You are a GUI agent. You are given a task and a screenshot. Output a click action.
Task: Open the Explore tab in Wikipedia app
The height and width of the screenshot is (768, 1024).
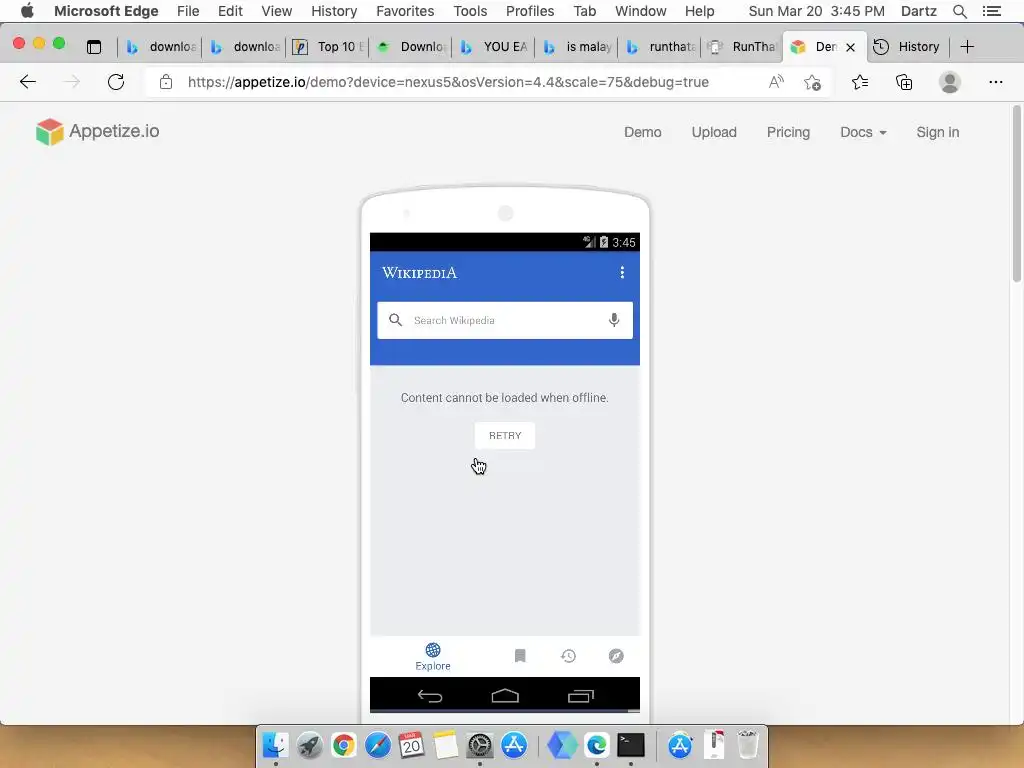coord(433,656)
